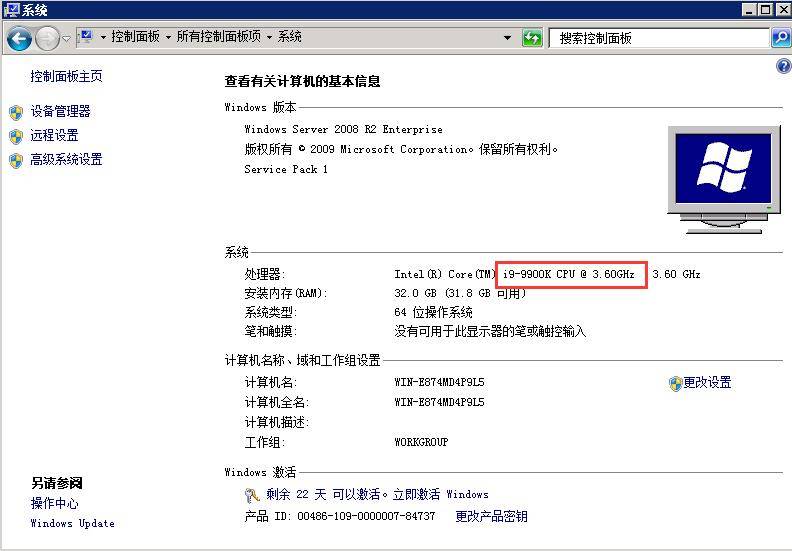Click shield icon next to 高级系统设置
The image size is (792, 551).
[x=16, y=161]
